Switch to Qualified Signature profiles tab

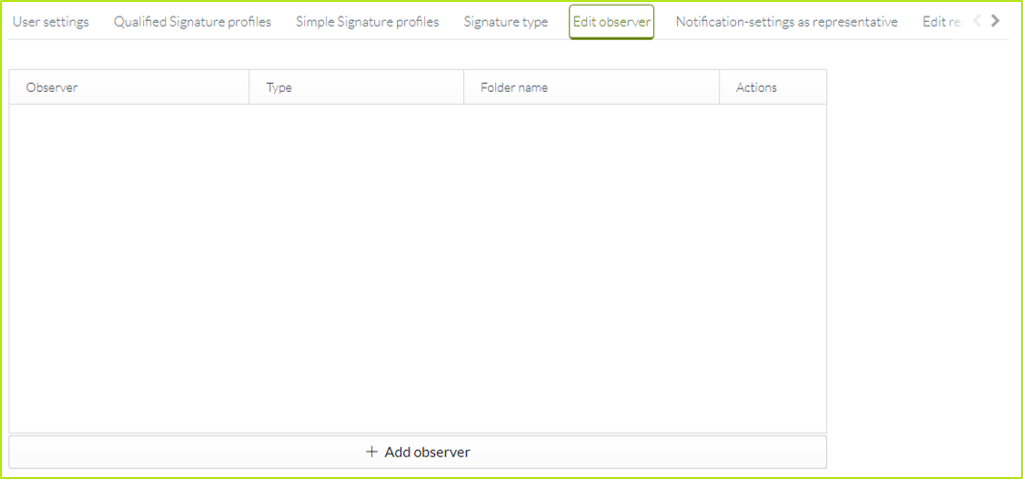192,22
